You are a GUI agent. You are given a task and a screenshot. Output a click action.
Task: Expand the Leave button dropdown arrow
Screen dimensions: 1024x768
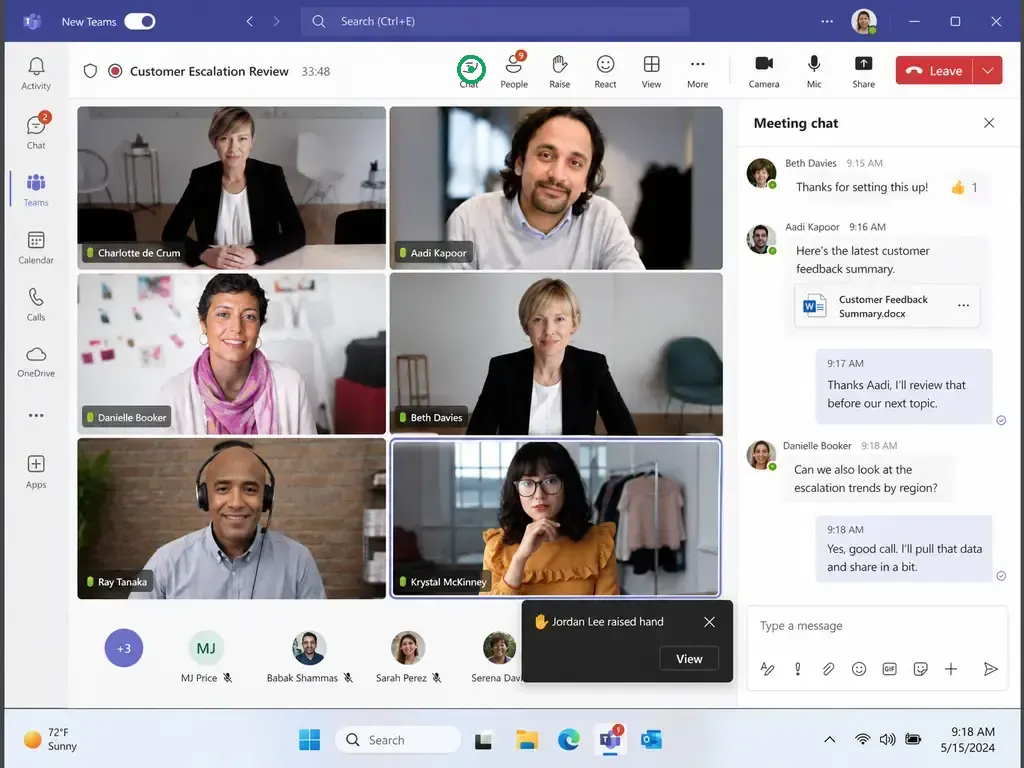click(x=988, y=71)
